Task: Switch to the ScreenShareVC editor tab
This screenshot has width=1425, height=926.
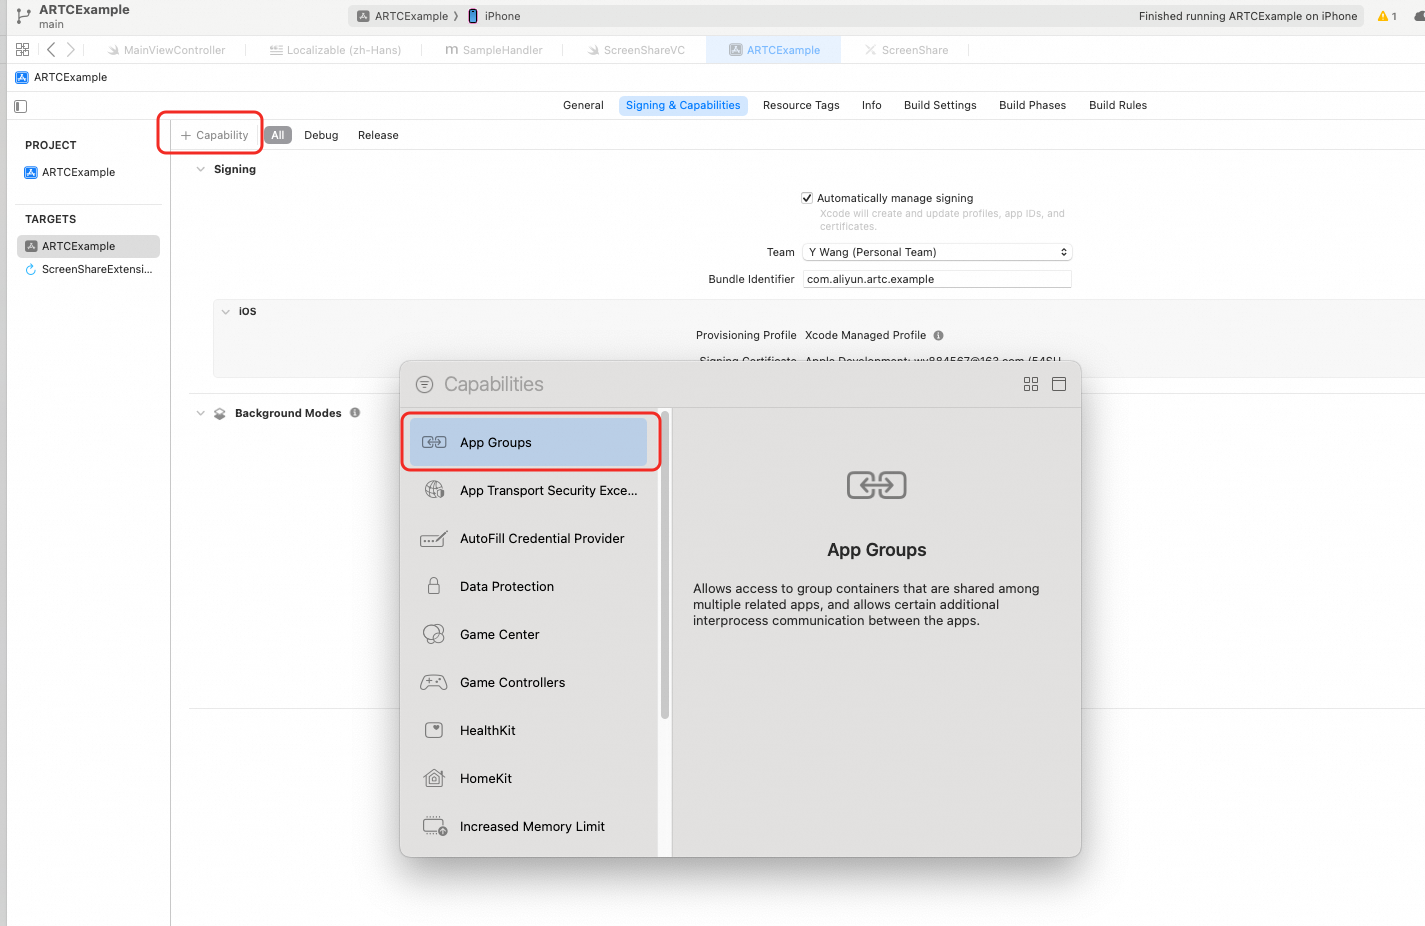Action: (636, 50)
